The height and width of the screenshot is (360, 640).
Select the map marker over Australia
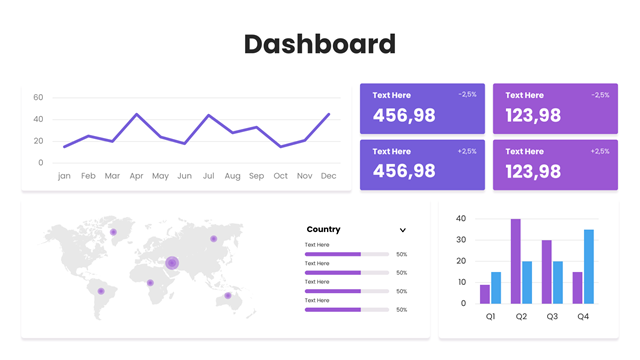(x=228, y=296)
